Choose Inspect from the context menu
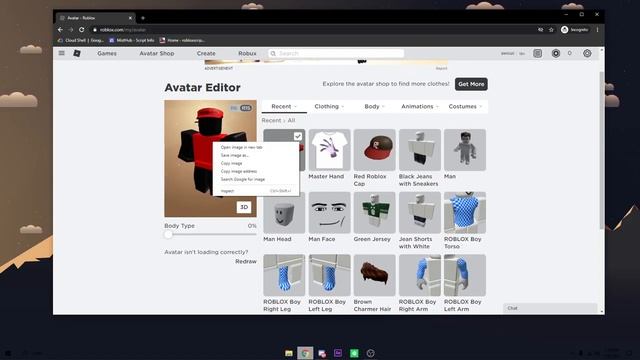Image resolution: width=640 pixels, height=360 pixels. [256, 191]
